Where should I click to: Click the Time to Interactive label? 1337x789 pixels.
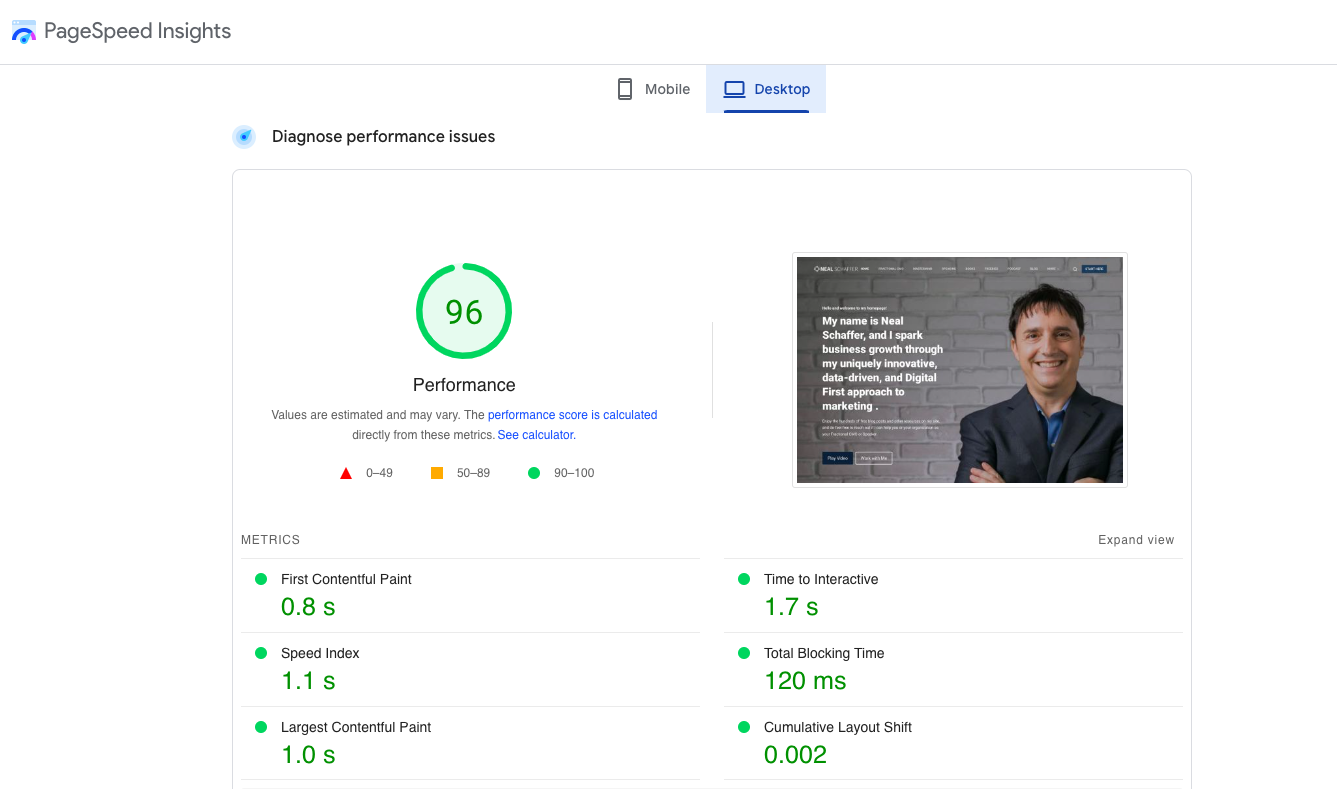(821, 579)
